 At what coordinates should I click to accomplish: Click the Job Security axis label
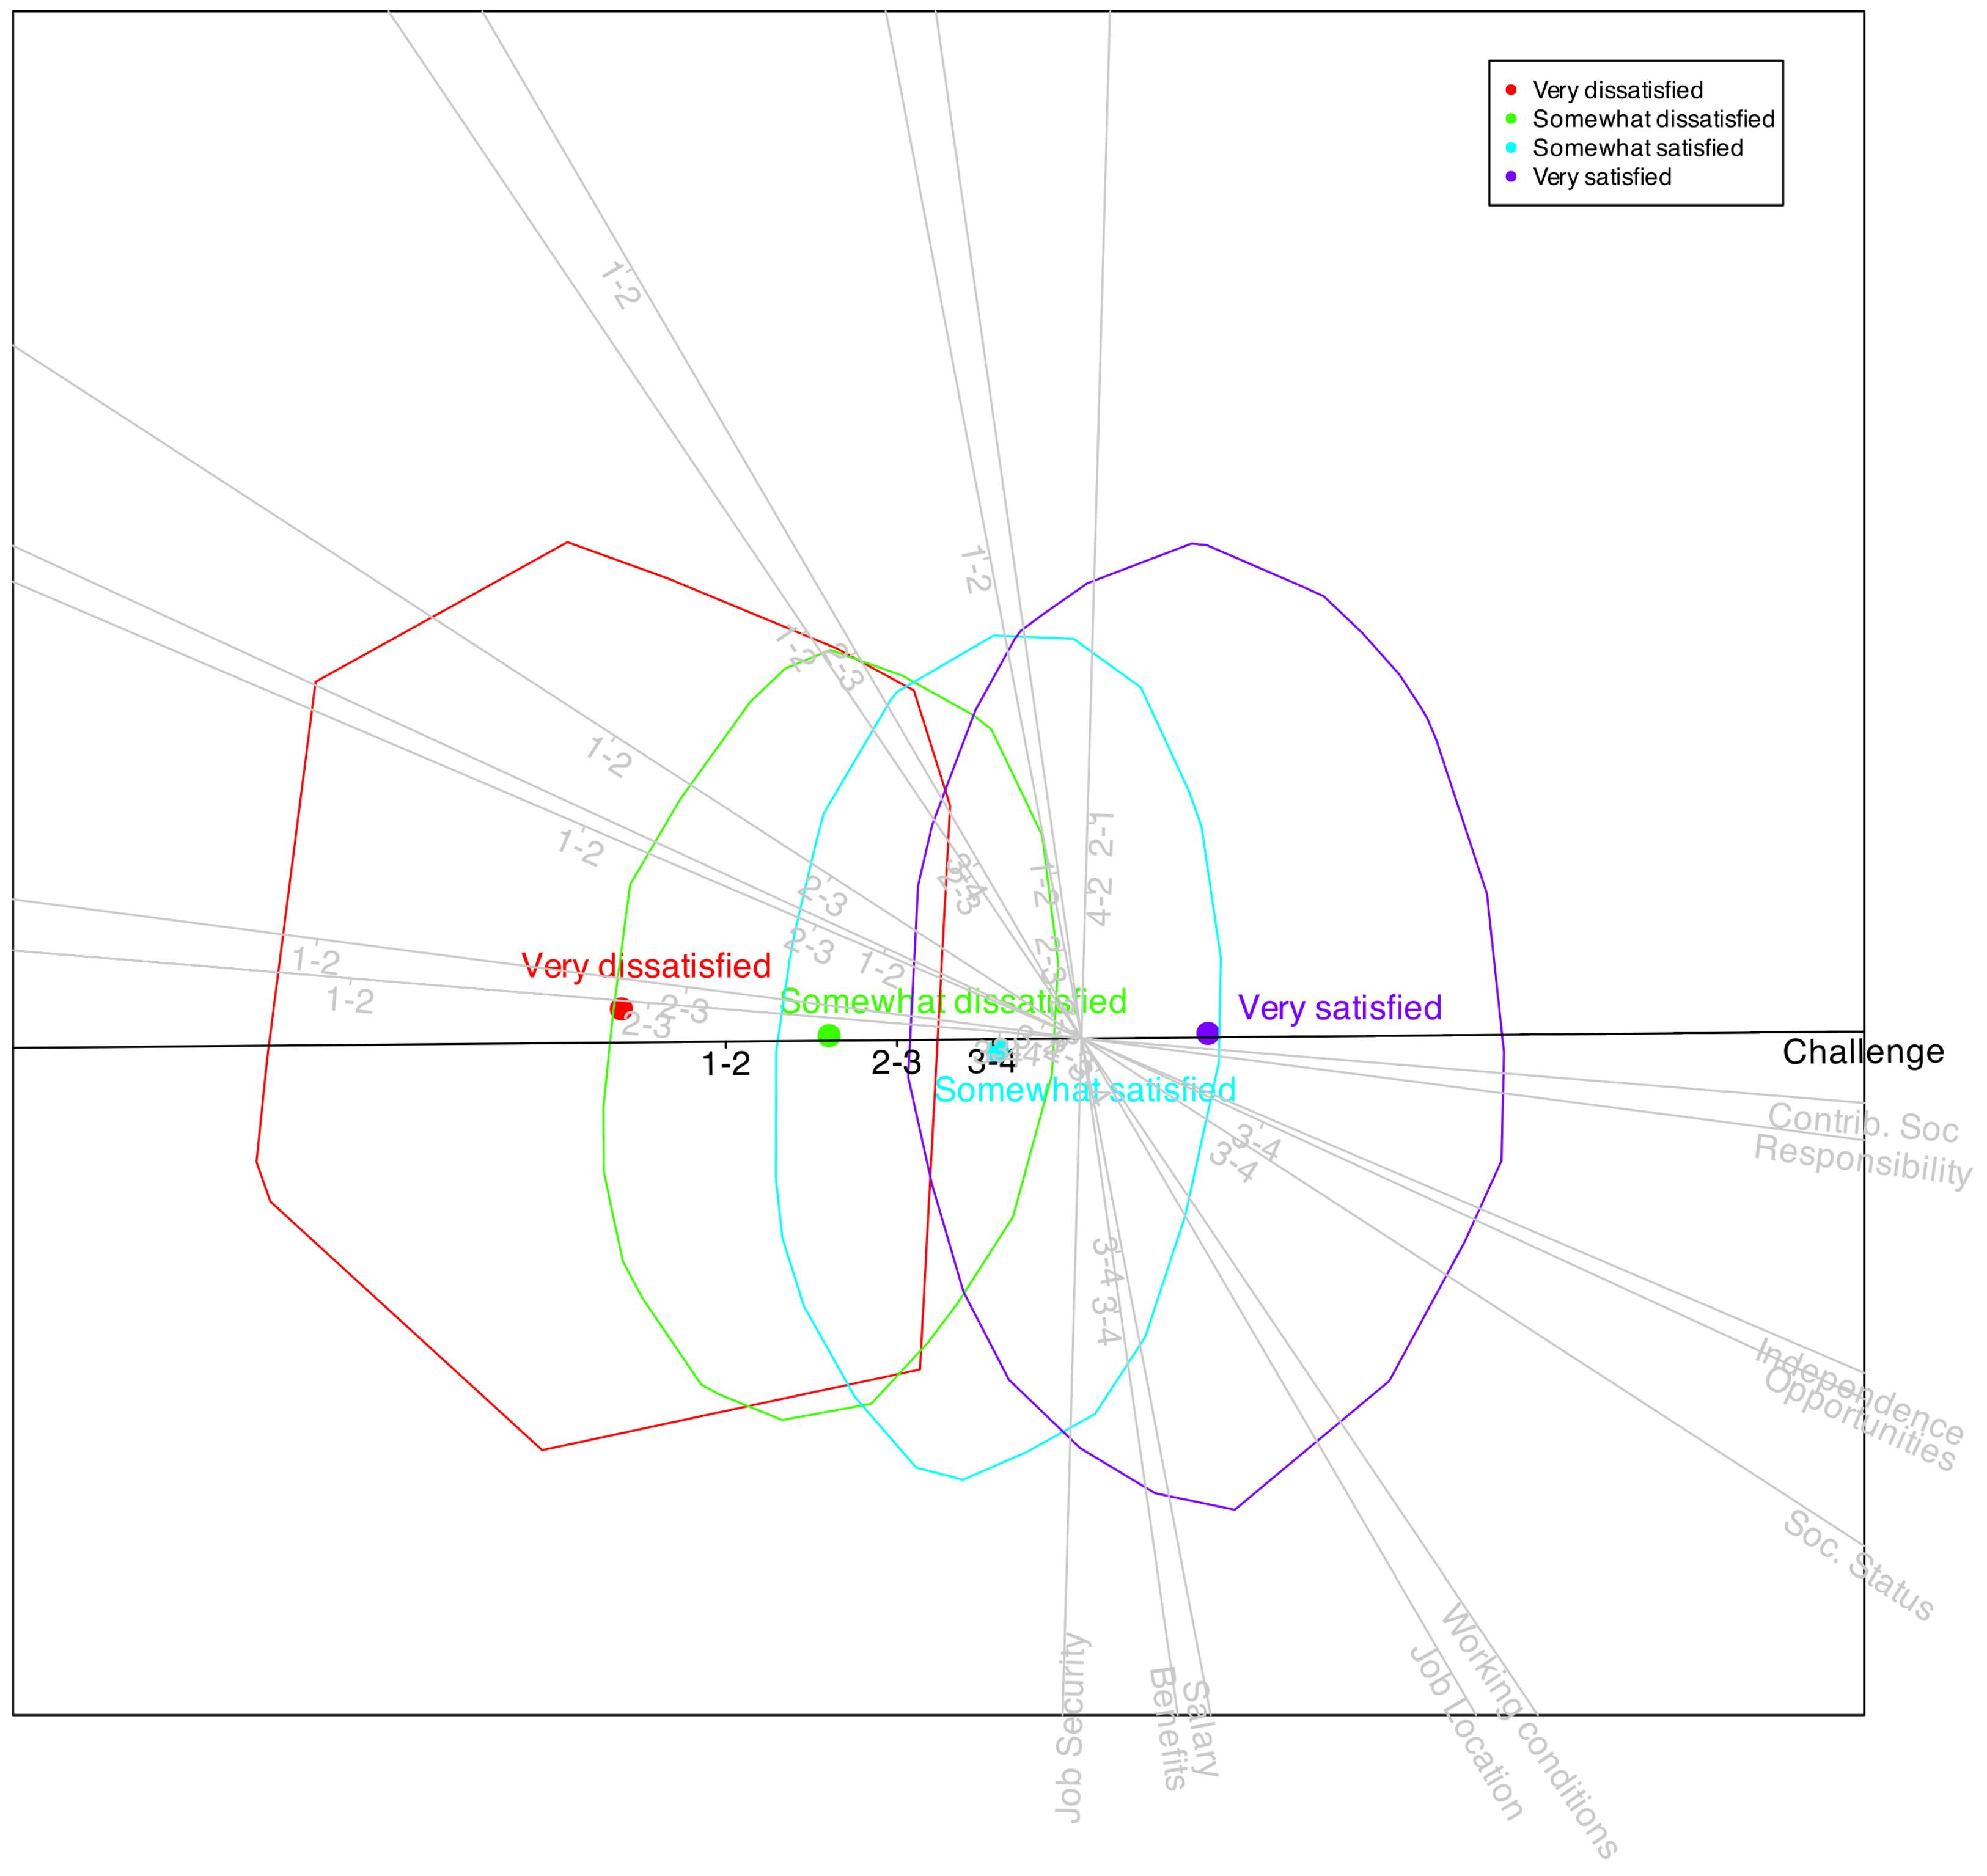click(1071, 1727)
